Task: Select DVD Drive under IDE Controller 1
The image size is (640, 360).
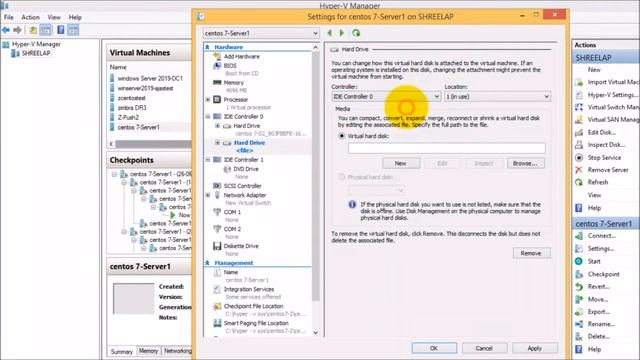Action: 246,169
